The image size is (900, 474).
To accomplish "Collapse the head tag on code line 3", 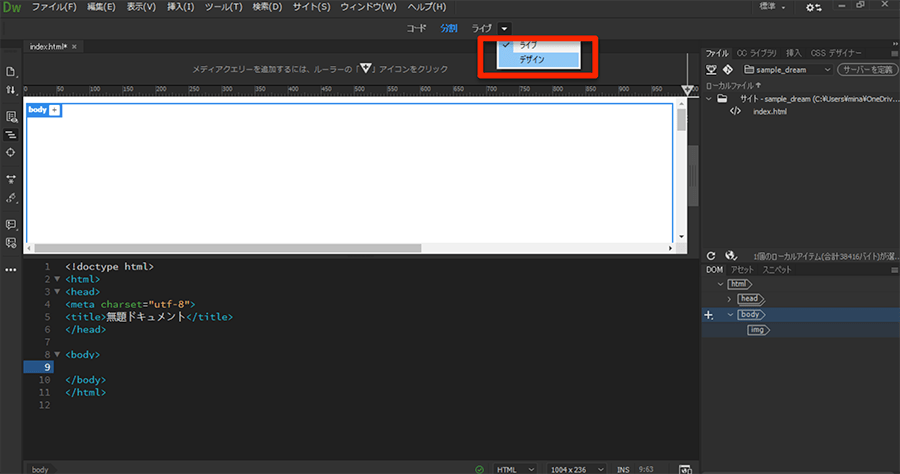I will [57, 292].
